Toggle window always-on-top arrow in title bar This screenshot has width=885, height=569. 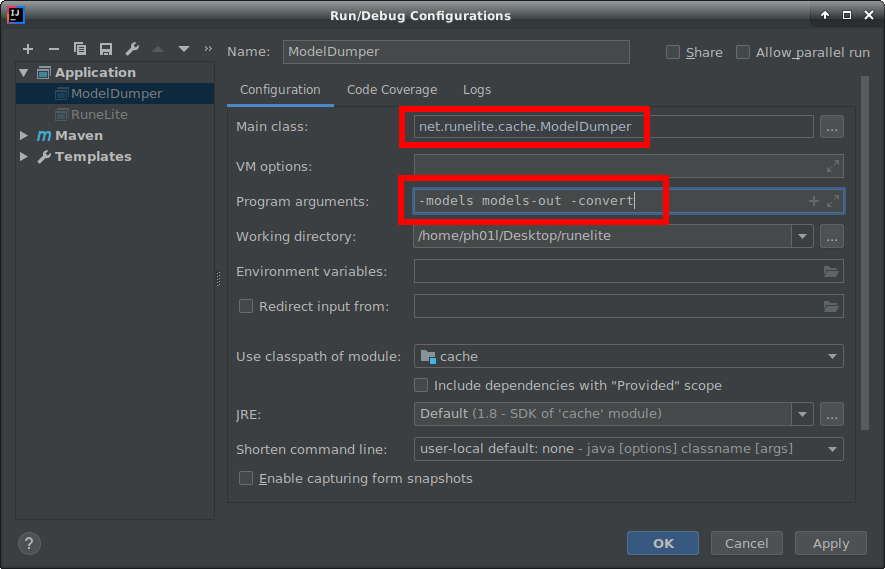(x=825, y=15)
